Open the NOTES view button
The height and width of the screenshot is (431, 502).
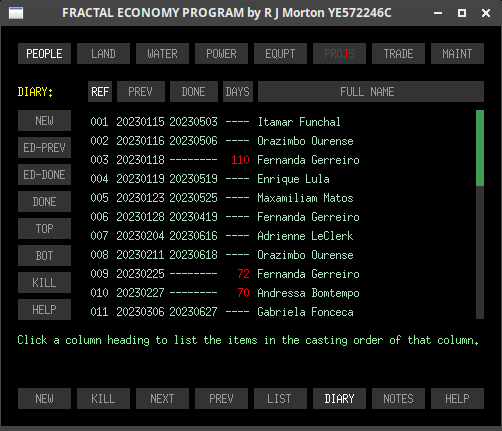click(x=398, y=398)
